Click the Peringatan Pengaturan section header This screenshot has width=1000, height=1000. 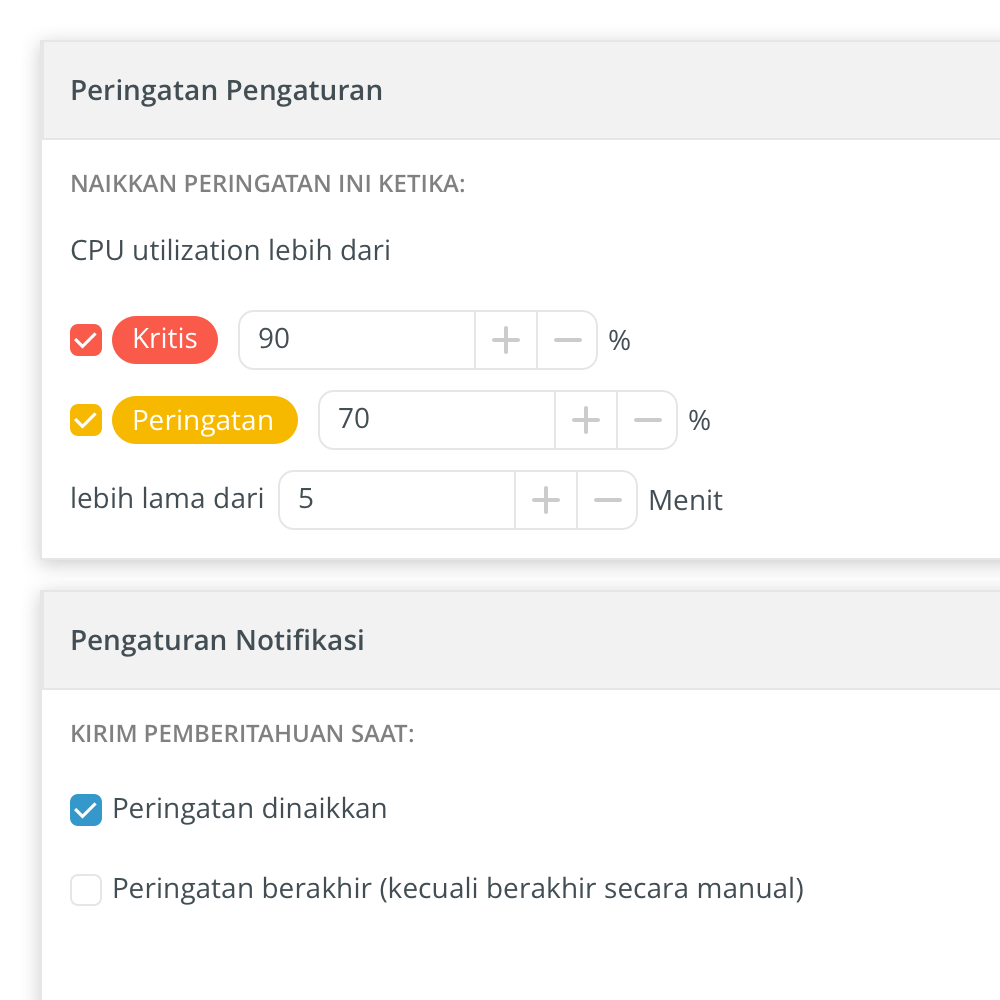(227, 91)
